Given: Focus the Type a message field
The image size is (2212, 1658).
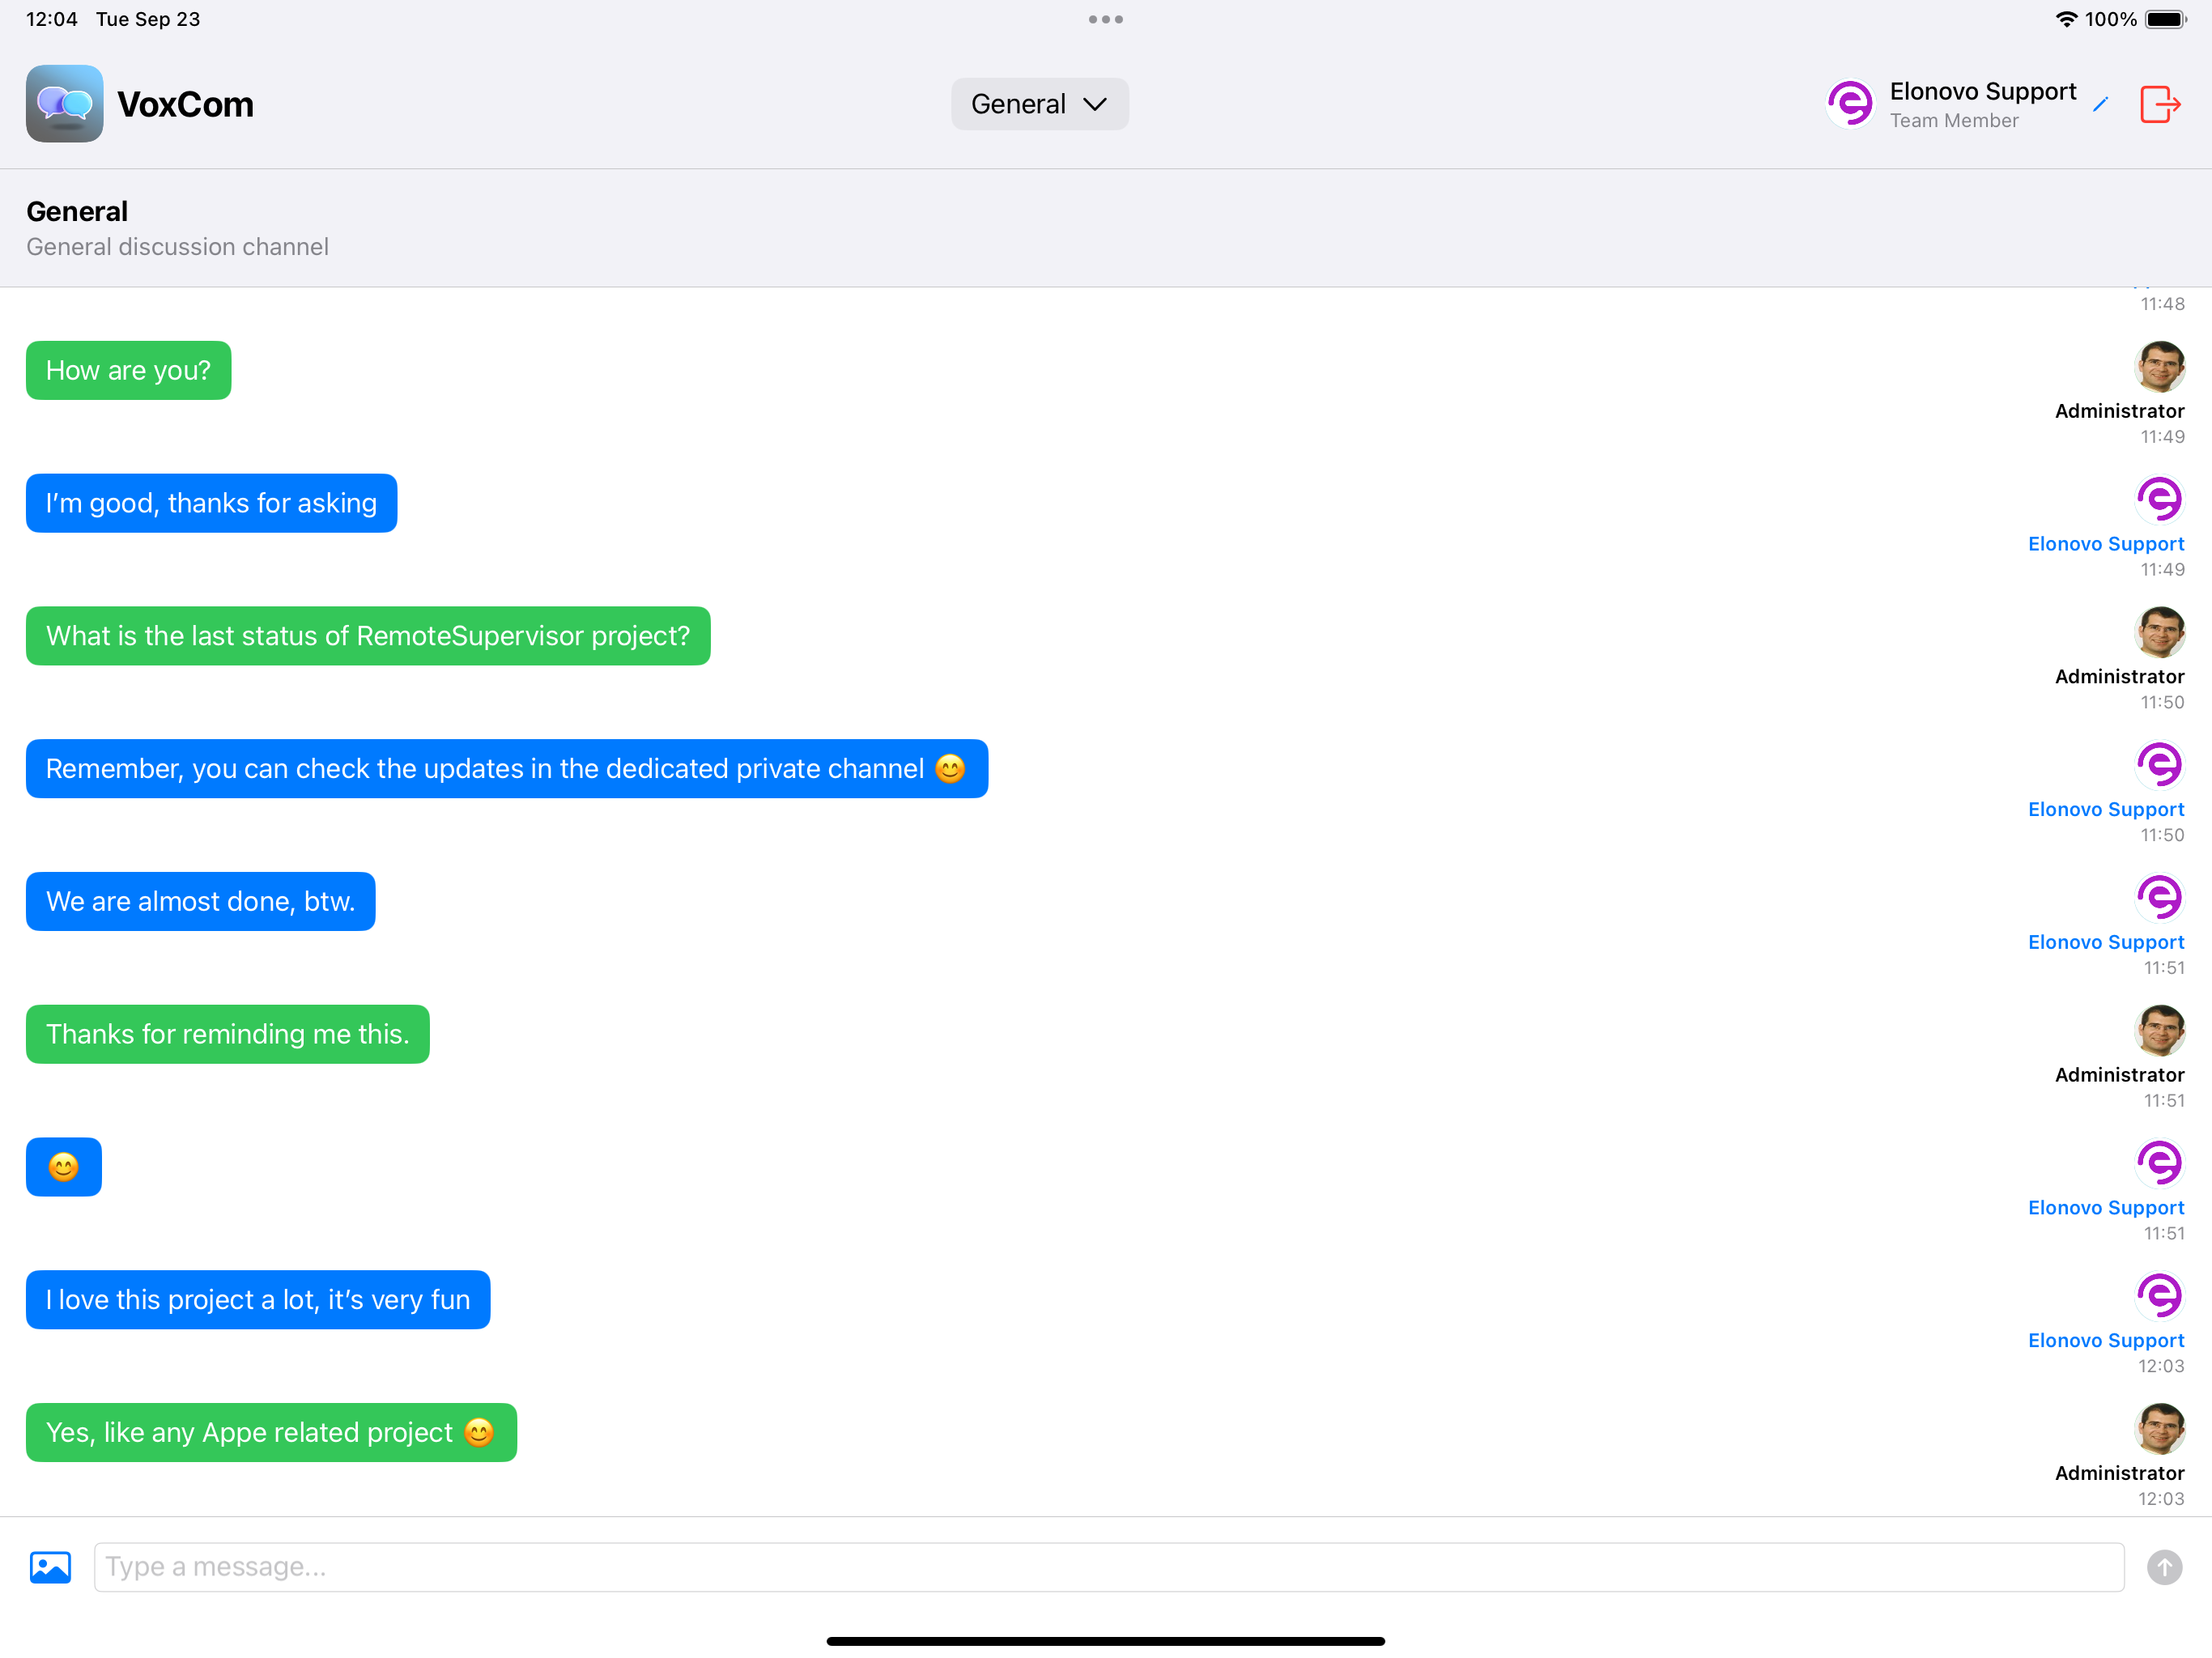Looking at the screenshot, I should pyautogui.click(x=1109, y=1567).
